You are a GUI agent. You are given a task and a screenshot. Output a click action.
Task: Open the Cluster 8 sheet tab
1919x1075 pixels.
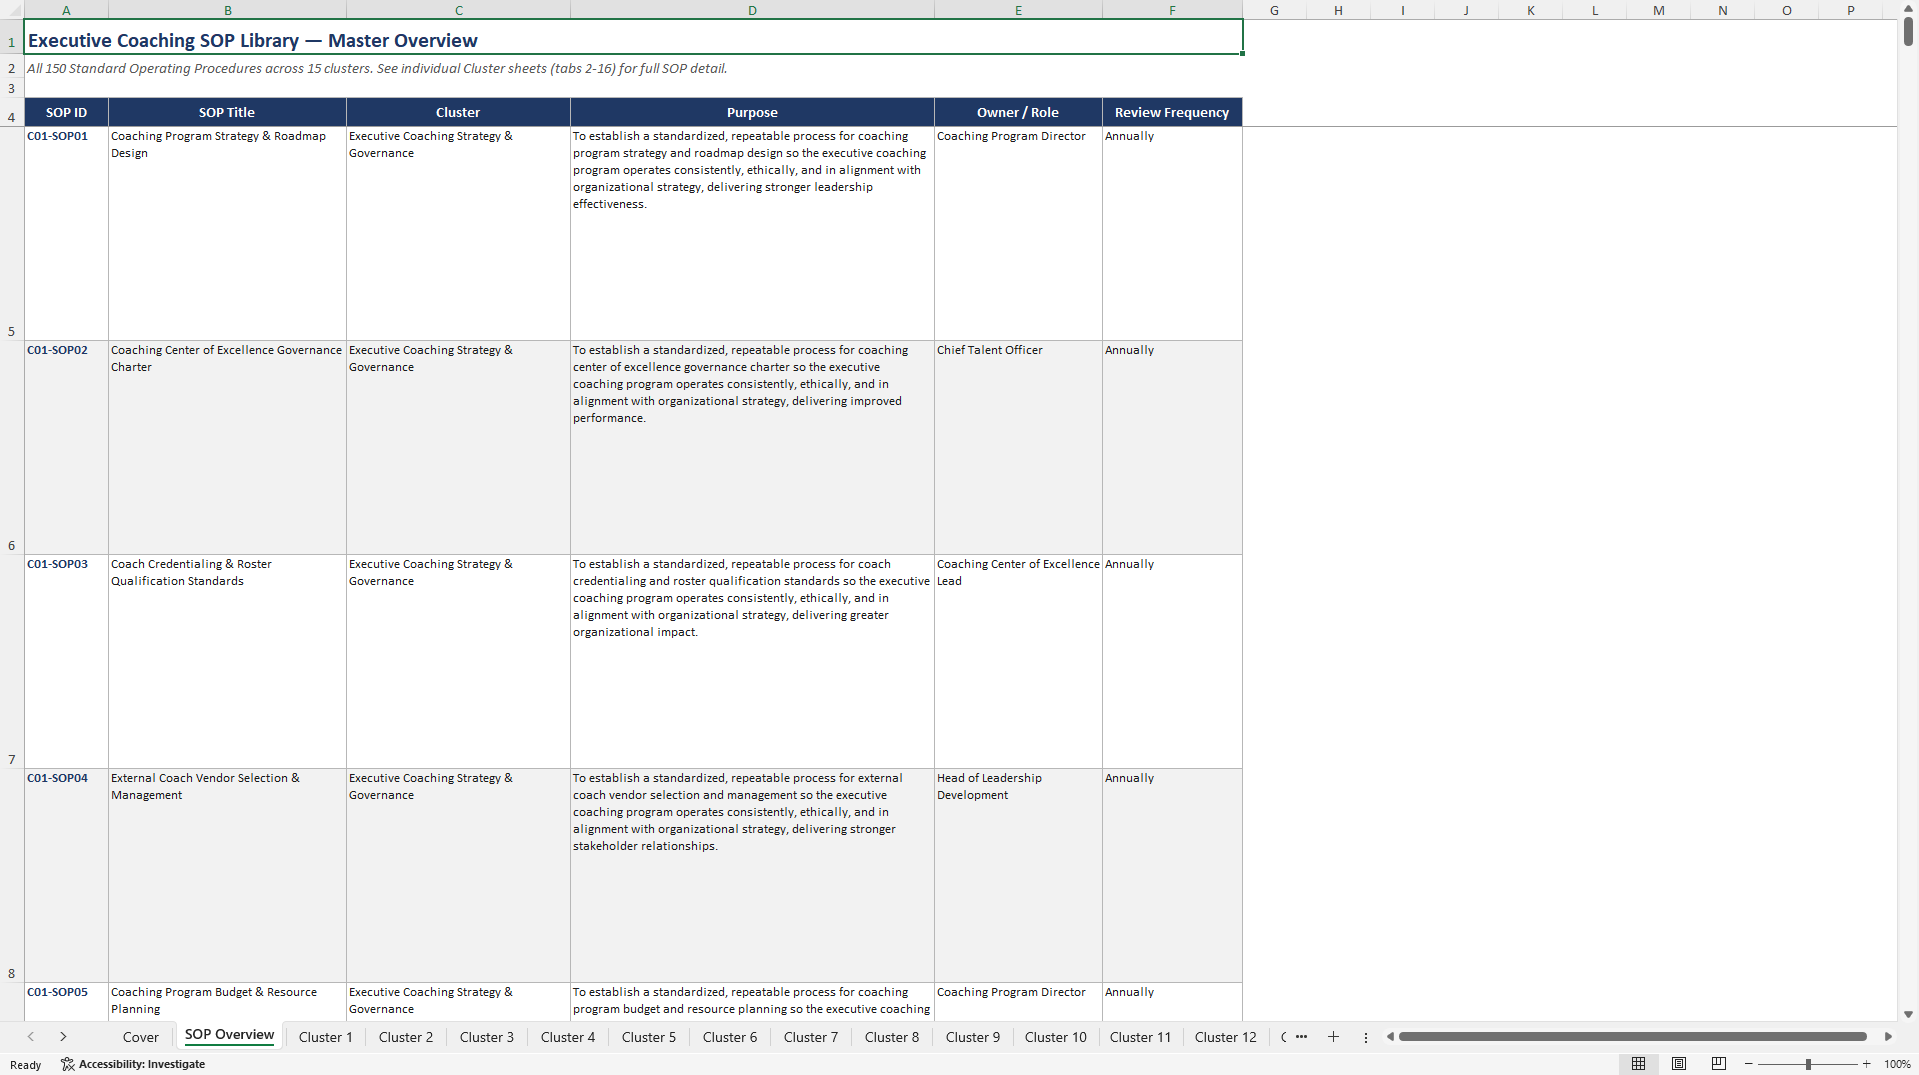(892, 1037)
